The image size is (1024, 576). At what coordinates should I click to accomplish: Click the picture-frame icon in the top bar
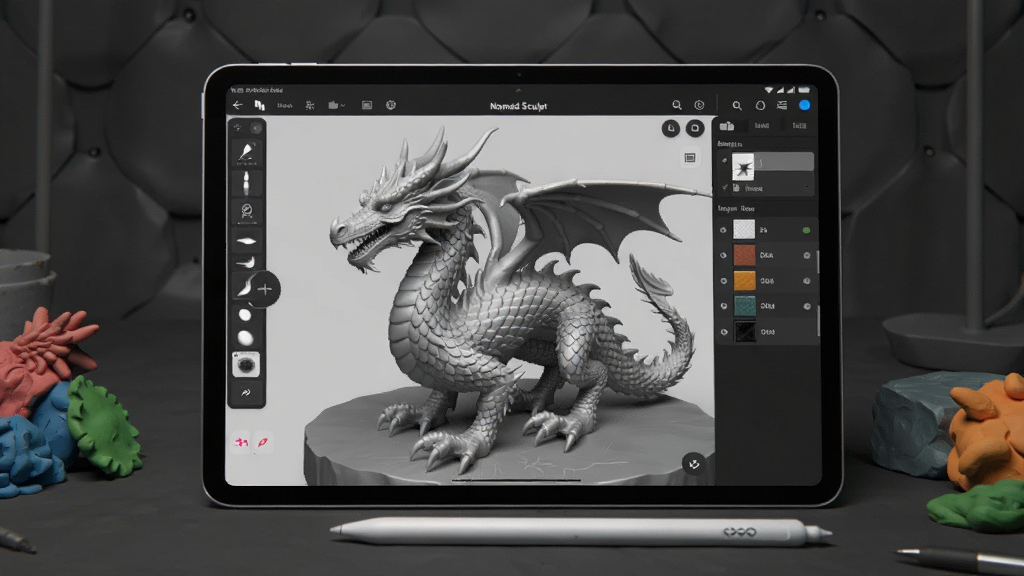click(367, 105)
